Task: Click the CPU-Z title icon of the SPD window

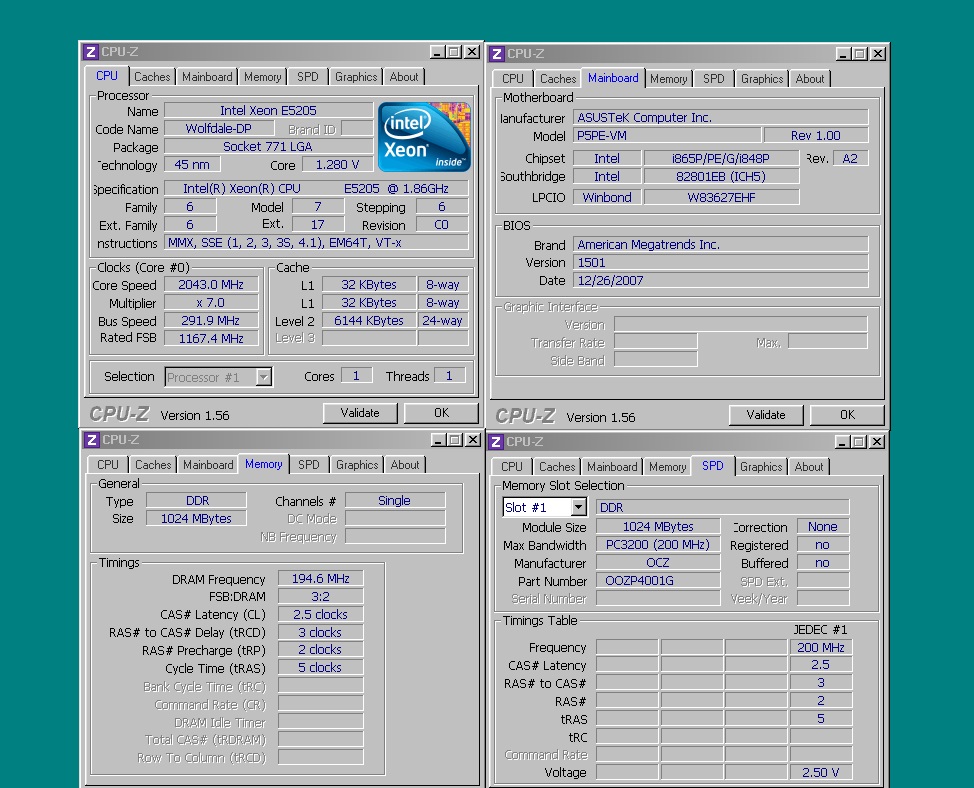Action: click(x=496, y=442)
